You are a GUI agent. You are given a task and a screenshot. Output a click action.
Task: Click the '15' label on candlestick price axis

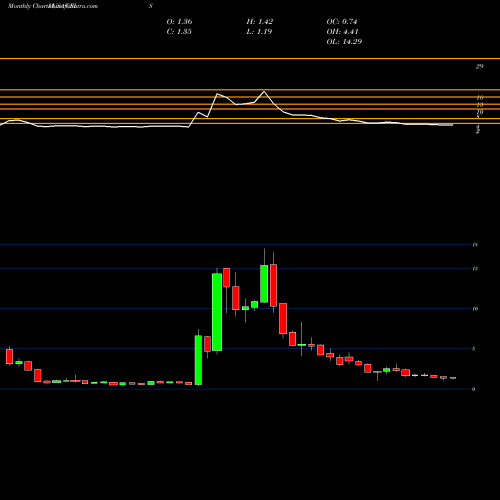coord(475,269)
